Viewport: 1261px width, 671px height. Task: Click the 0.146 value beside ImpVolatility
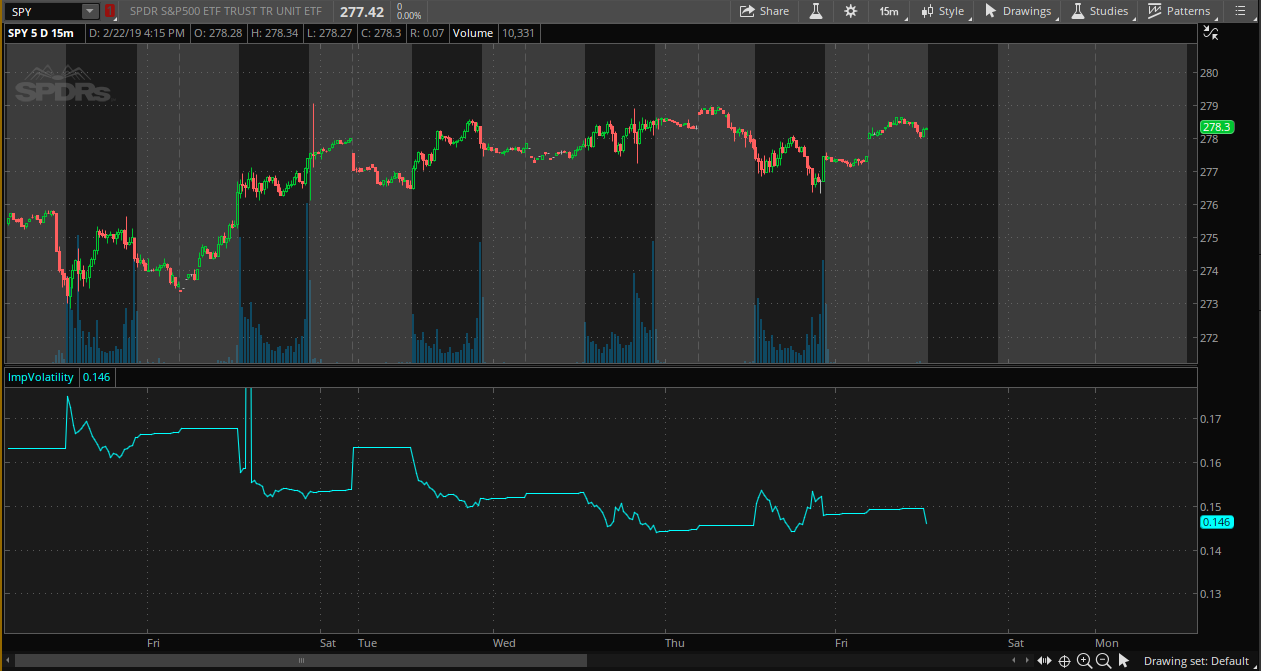click(96, 377)
